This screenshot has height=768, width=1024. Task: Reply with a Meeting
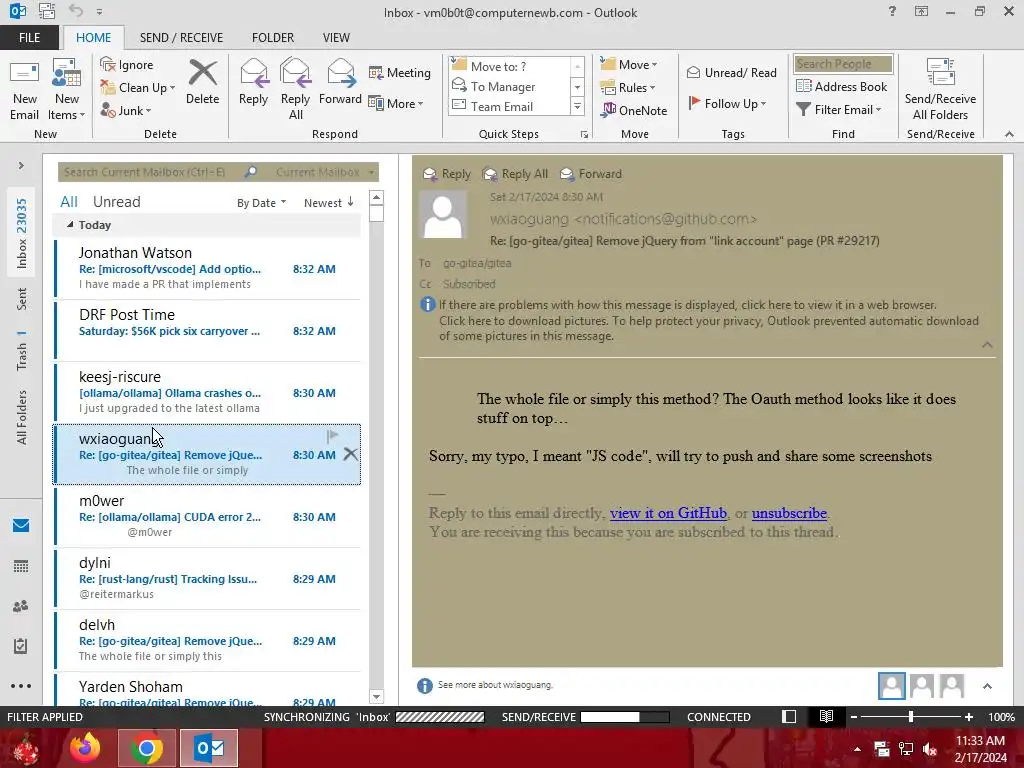(x=400, y=72)
